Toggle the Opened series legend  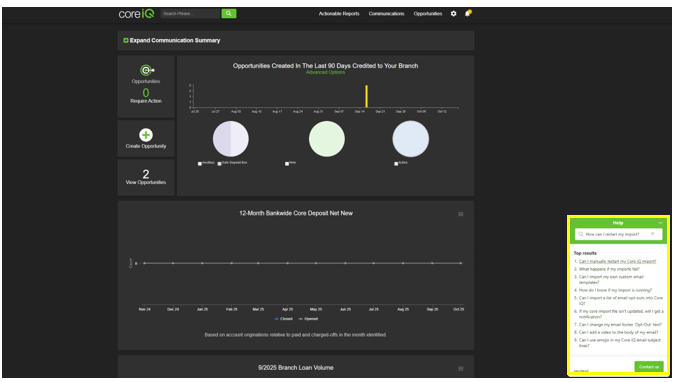click(x=308, y=319)
